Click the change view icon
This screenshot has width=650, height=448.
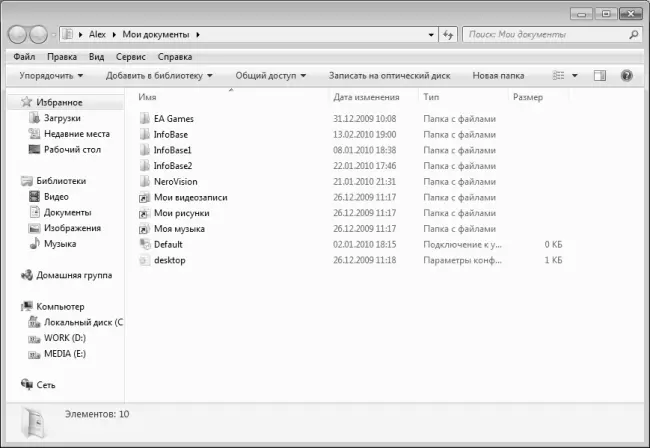coord(558,75)
